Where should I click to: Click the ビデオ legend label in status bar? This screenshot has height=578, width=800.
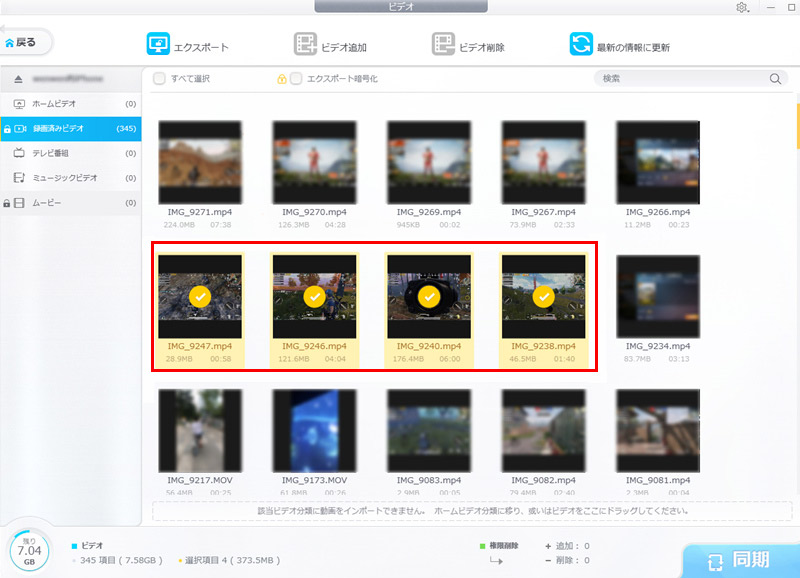[x=92, y=546]
